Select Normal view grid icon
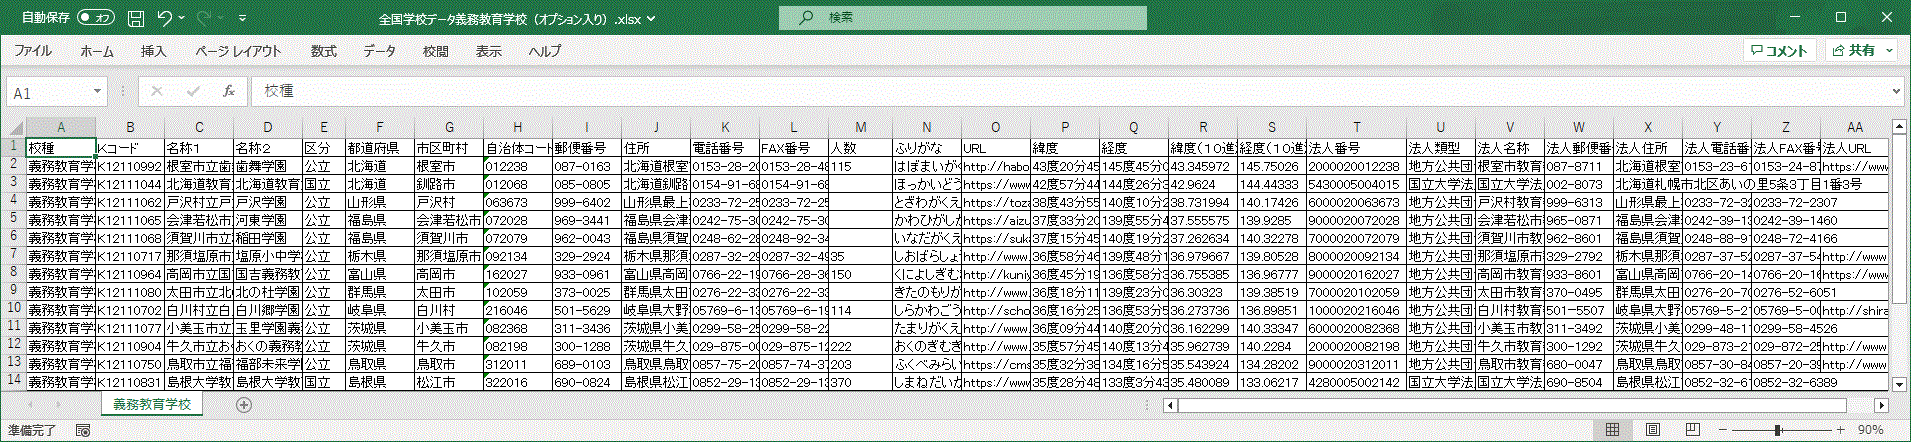Viewport: 1911px width, 442px height. click(x=1612, y=430)
